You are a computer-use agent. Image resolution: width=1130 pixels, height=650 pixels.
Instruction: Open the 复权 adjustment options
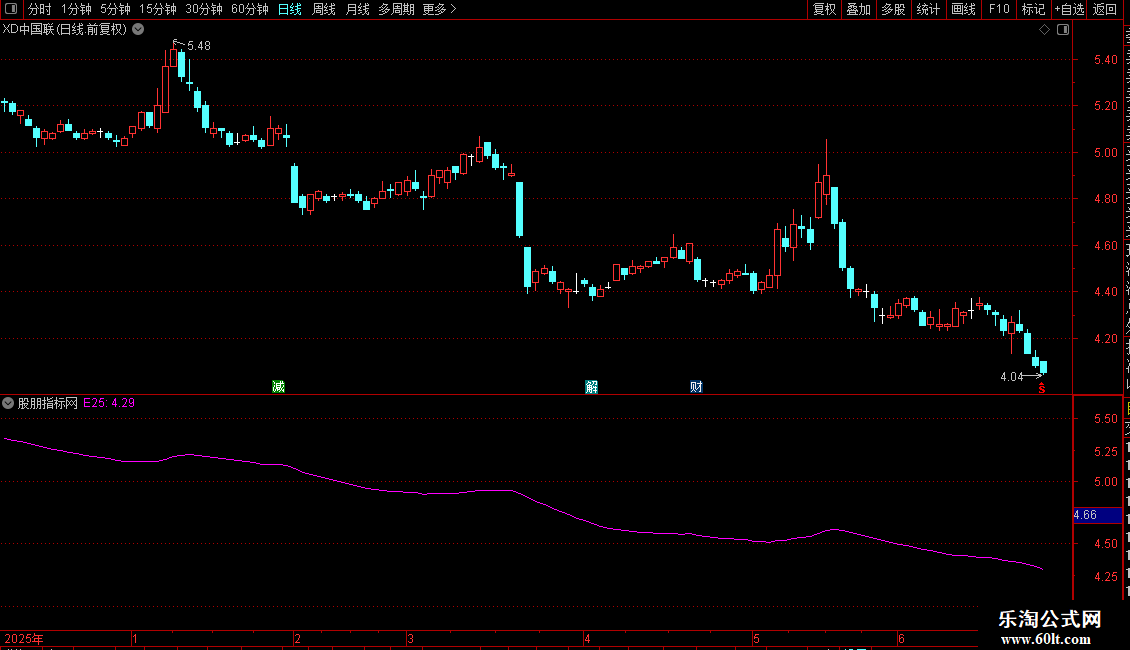tap(824, 9)
